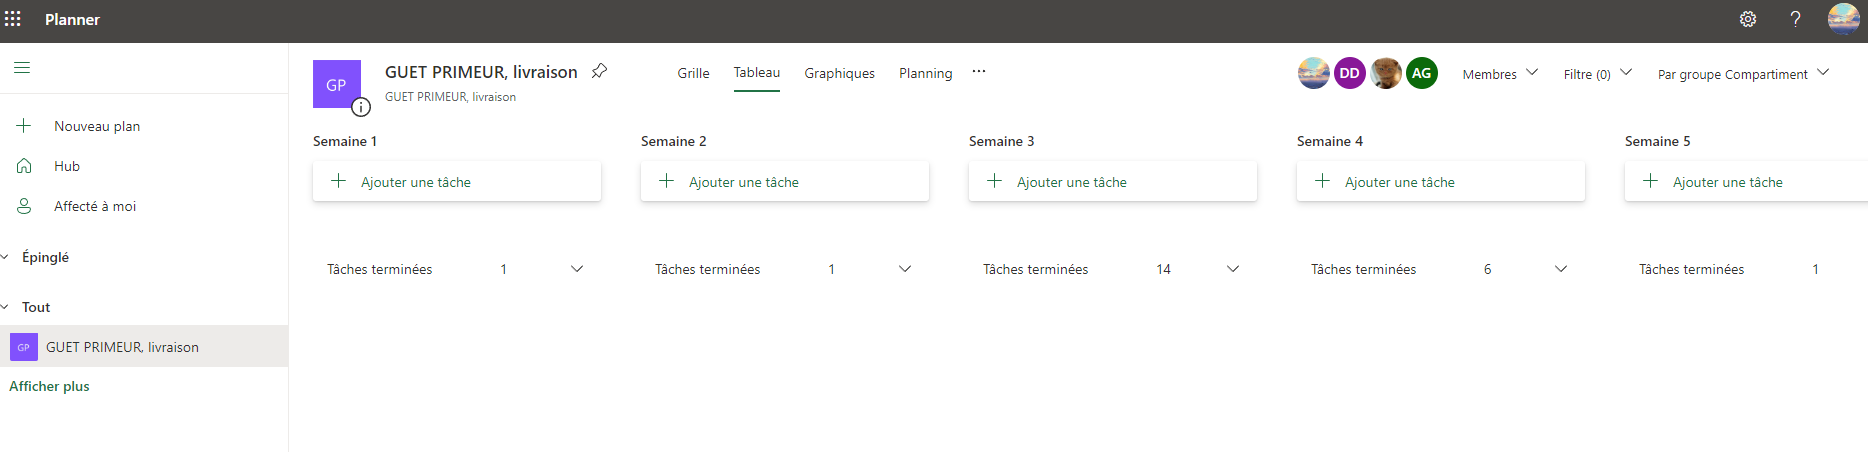Image resolution: width=1868 pixels, height=452 pixels.
Task: Click the help question mark icon
Action: 1795,19
